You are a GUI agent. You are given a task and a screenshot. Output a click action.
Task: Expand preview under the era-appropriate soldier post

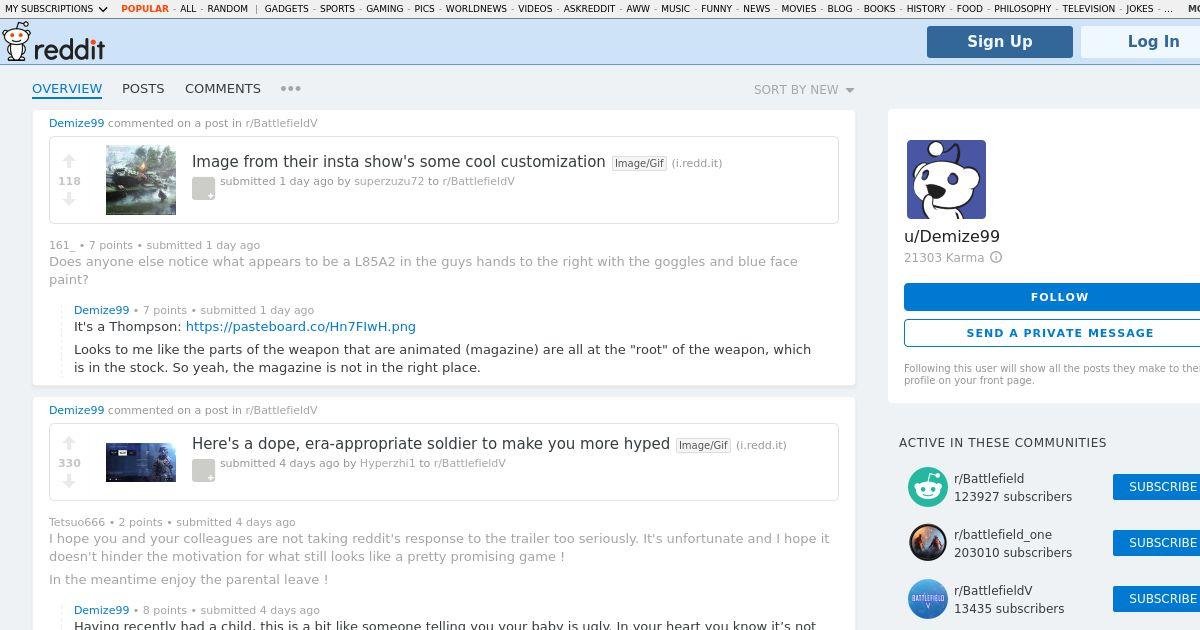click(x=203, y=470)
